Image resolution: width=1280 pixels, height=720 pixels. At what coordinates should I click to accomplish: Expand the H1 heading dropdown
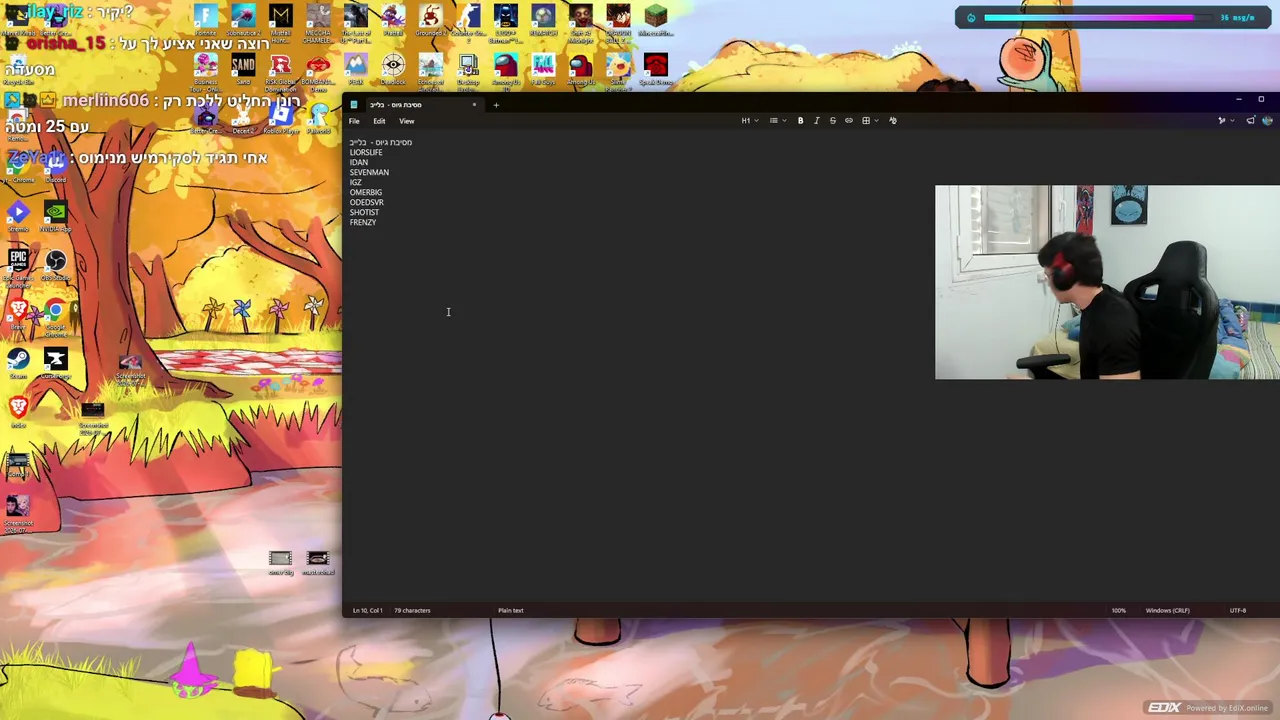click(x=750, y=121)
